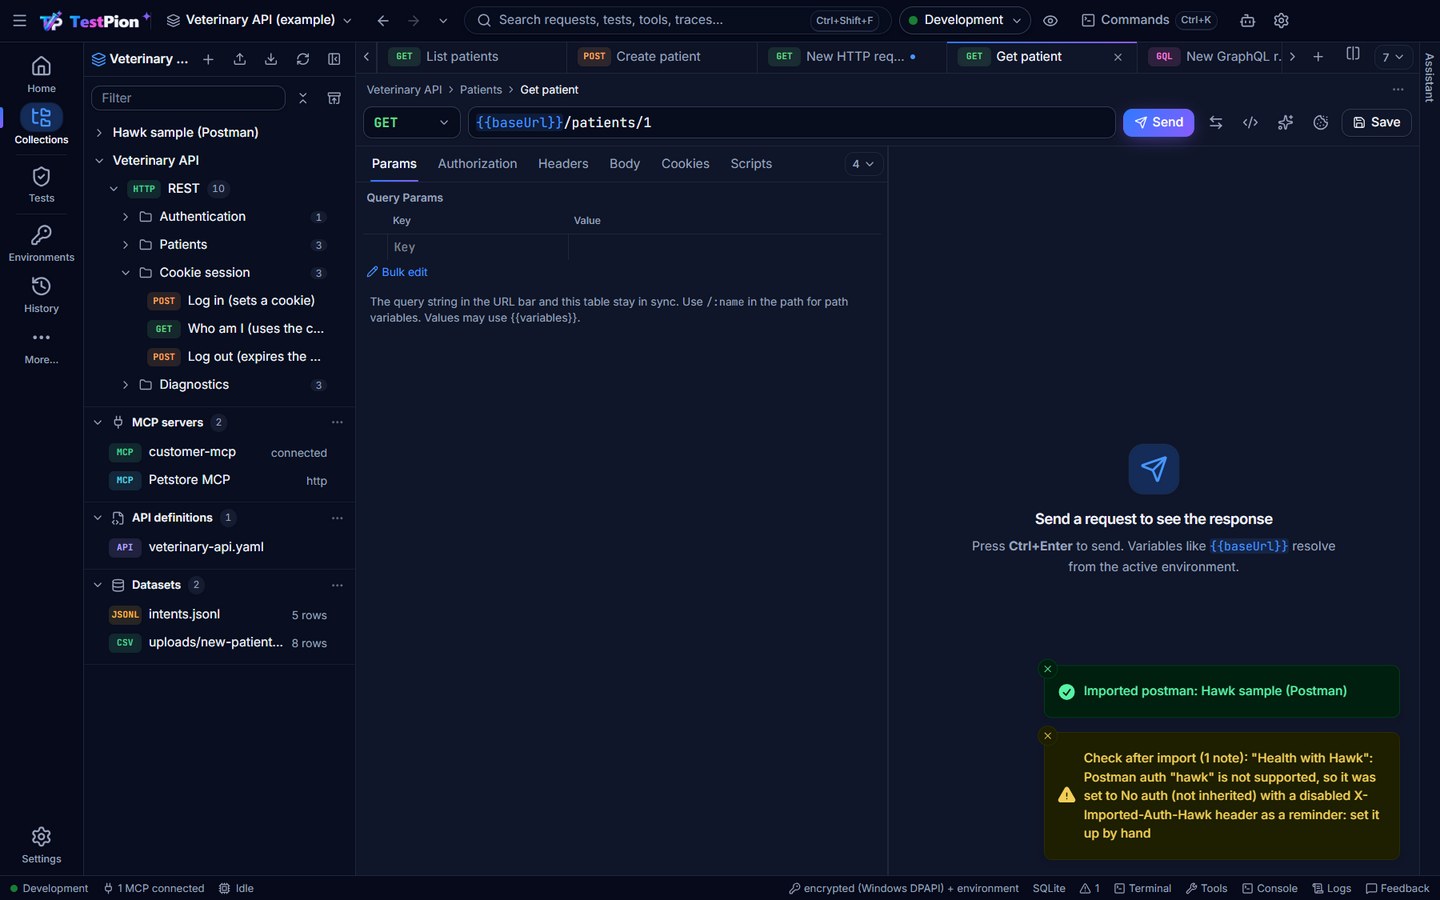The height and width of the screenshot is (900, 1440).
Task: Save the request
Action: coord(1376,122)
